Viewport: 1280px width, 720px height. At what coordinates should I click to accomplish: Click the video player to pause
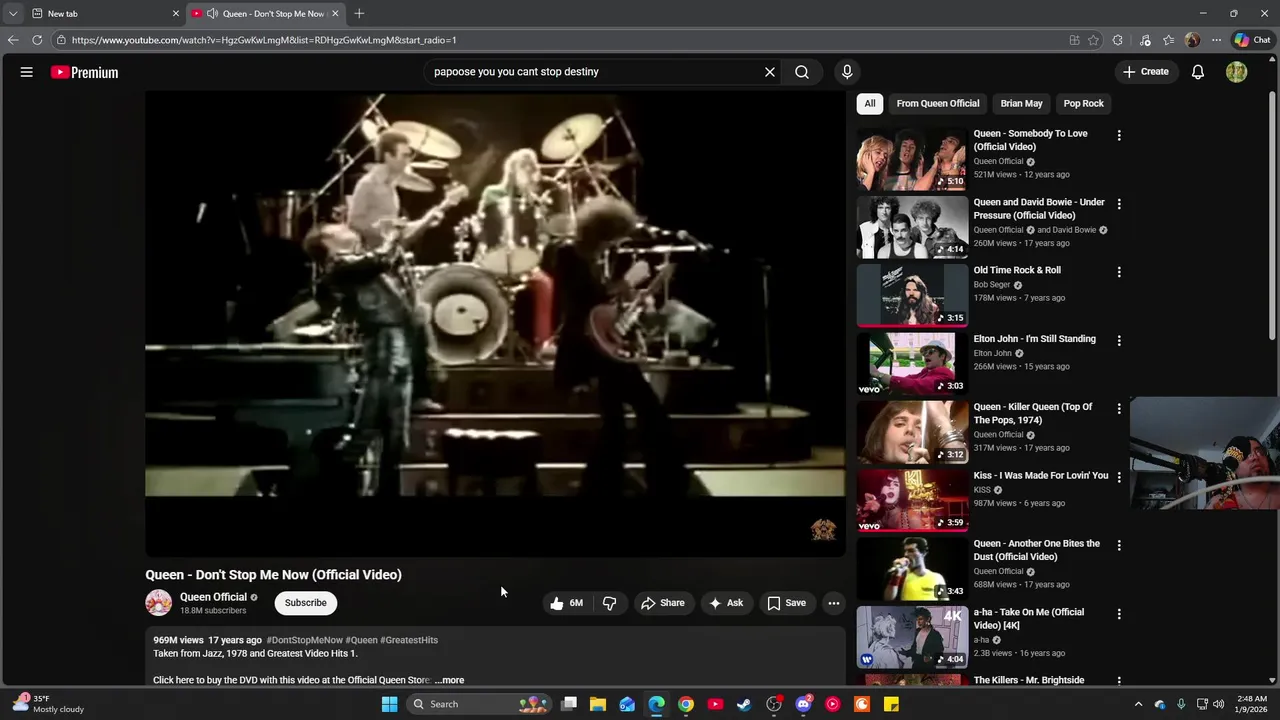[495, 324]
